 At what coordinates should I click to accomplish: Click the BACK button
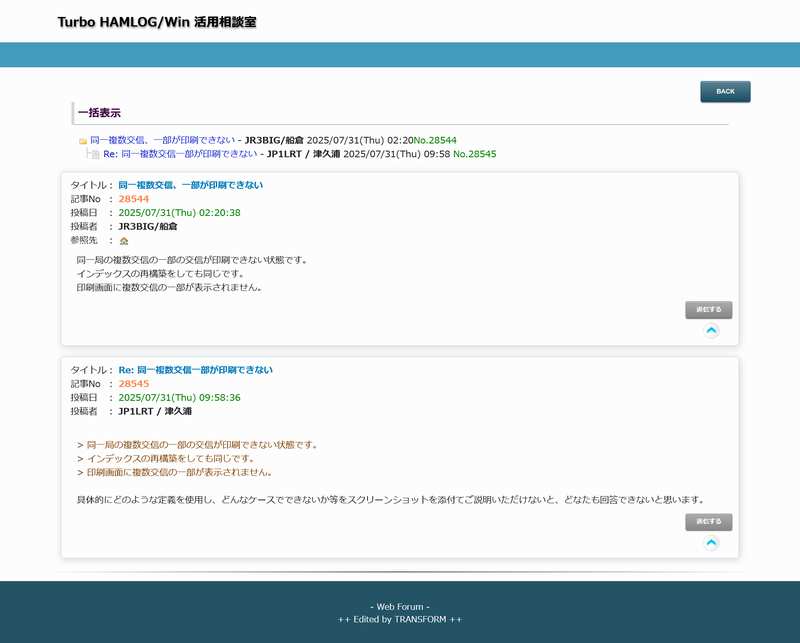725,92
